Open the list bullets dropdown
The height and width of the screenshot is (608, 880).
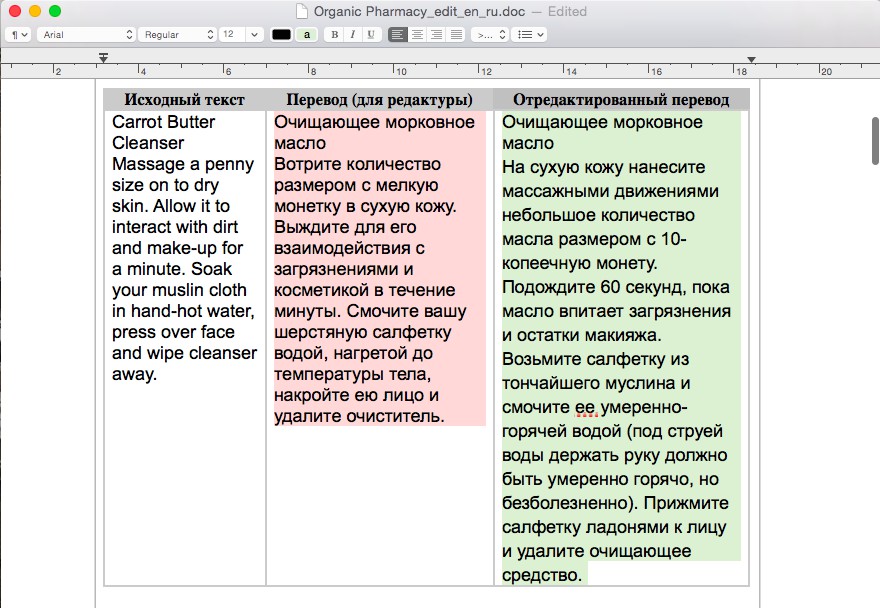pyautogui.click(x=529, y=34)
